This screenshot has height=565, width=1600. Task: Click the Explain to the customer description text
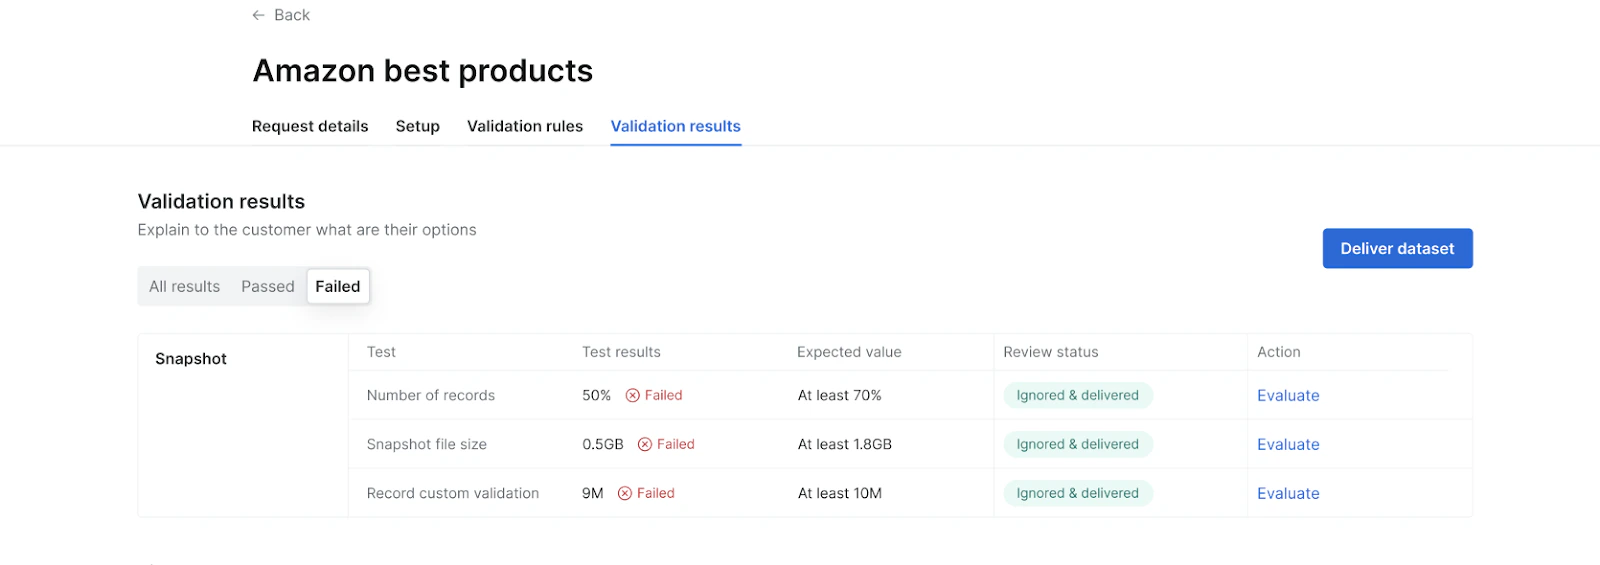point(307,230)
